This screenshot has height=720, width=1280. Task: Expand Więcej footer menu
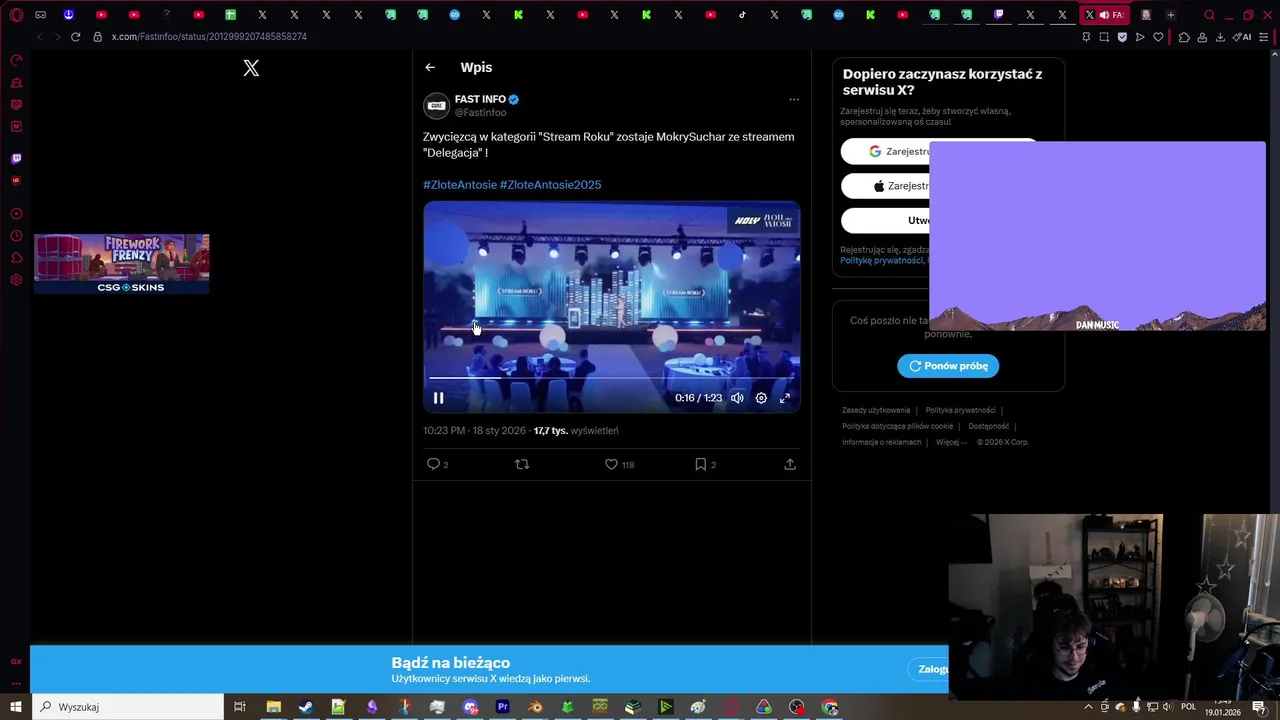coord(951,442)
